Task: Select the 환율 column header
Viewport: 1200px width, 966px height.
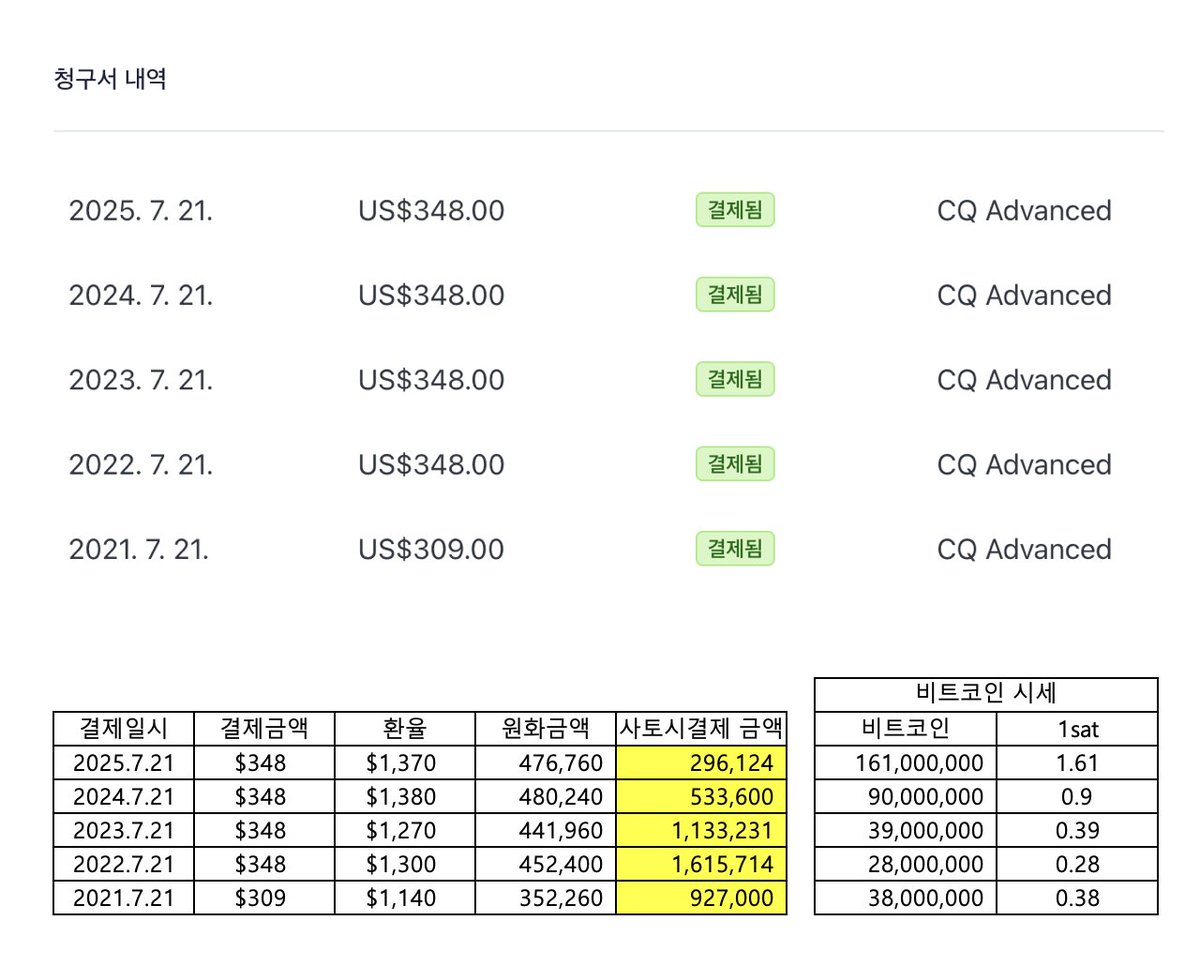Action: pyautogui.click(x=404, y=728)
